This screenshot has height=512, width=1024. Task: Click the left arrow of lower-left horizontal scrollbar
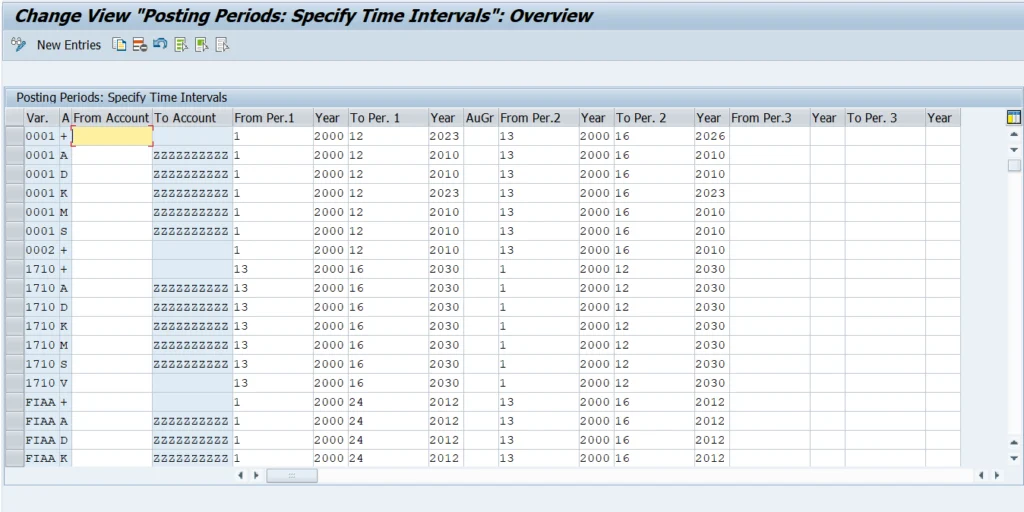coord(240,475)
